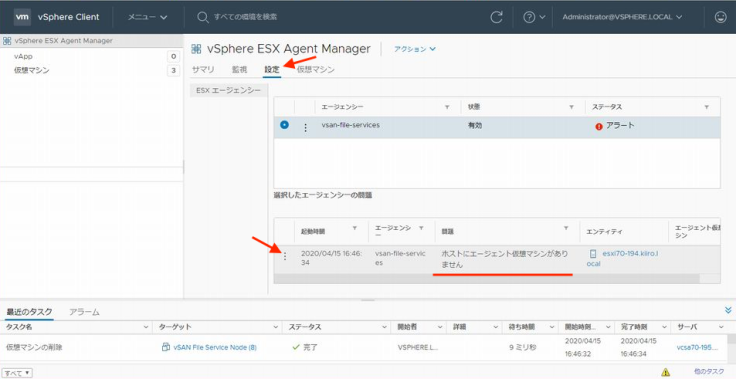
Task: Open the vcsa70-195 server link
Action: point(697,348)
